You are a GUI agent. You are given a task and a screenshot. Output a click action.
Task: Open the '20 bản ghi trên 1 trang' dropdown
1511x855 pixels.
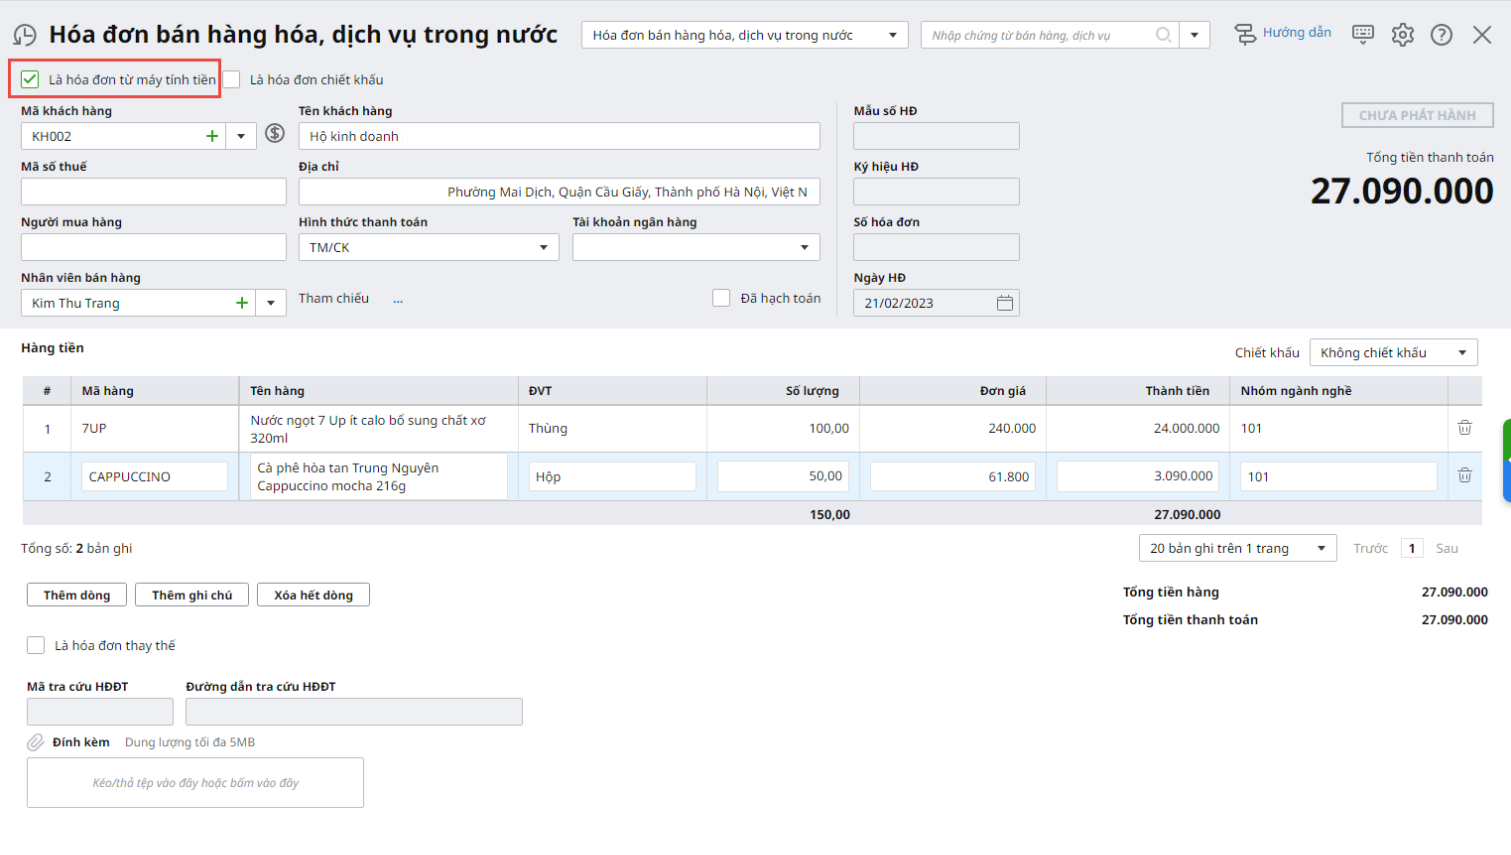[1237, 548]
